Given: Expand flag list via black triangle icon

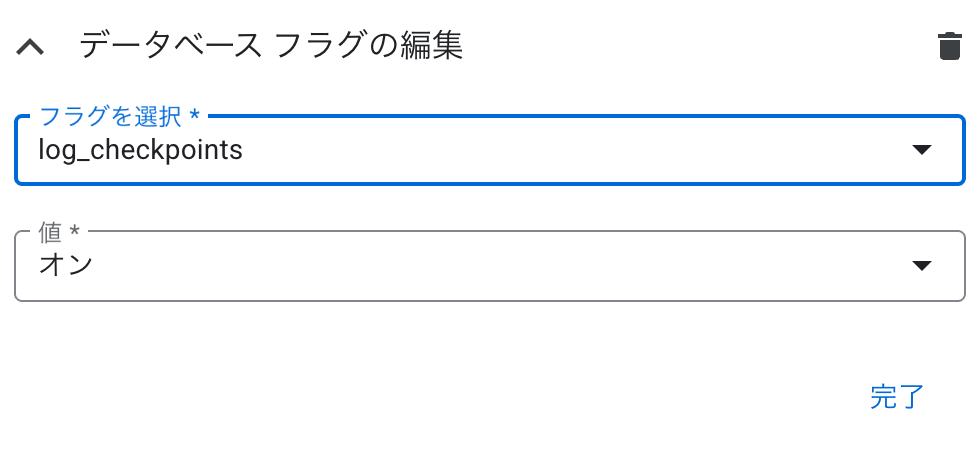Looking at the screenshot, I should (921, 149).
